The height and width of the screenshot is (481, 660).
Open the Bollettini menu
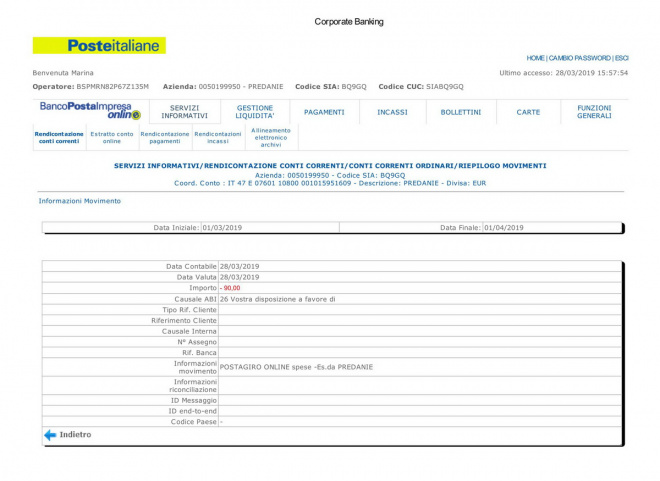click(461, 112)
